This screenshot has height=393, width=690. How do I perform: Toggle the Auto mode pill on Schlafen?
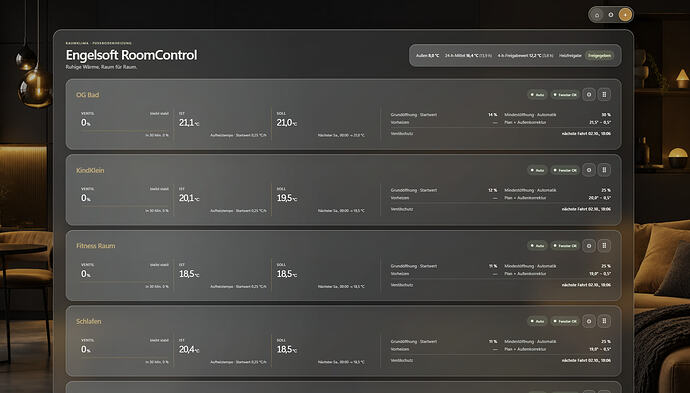537,321
